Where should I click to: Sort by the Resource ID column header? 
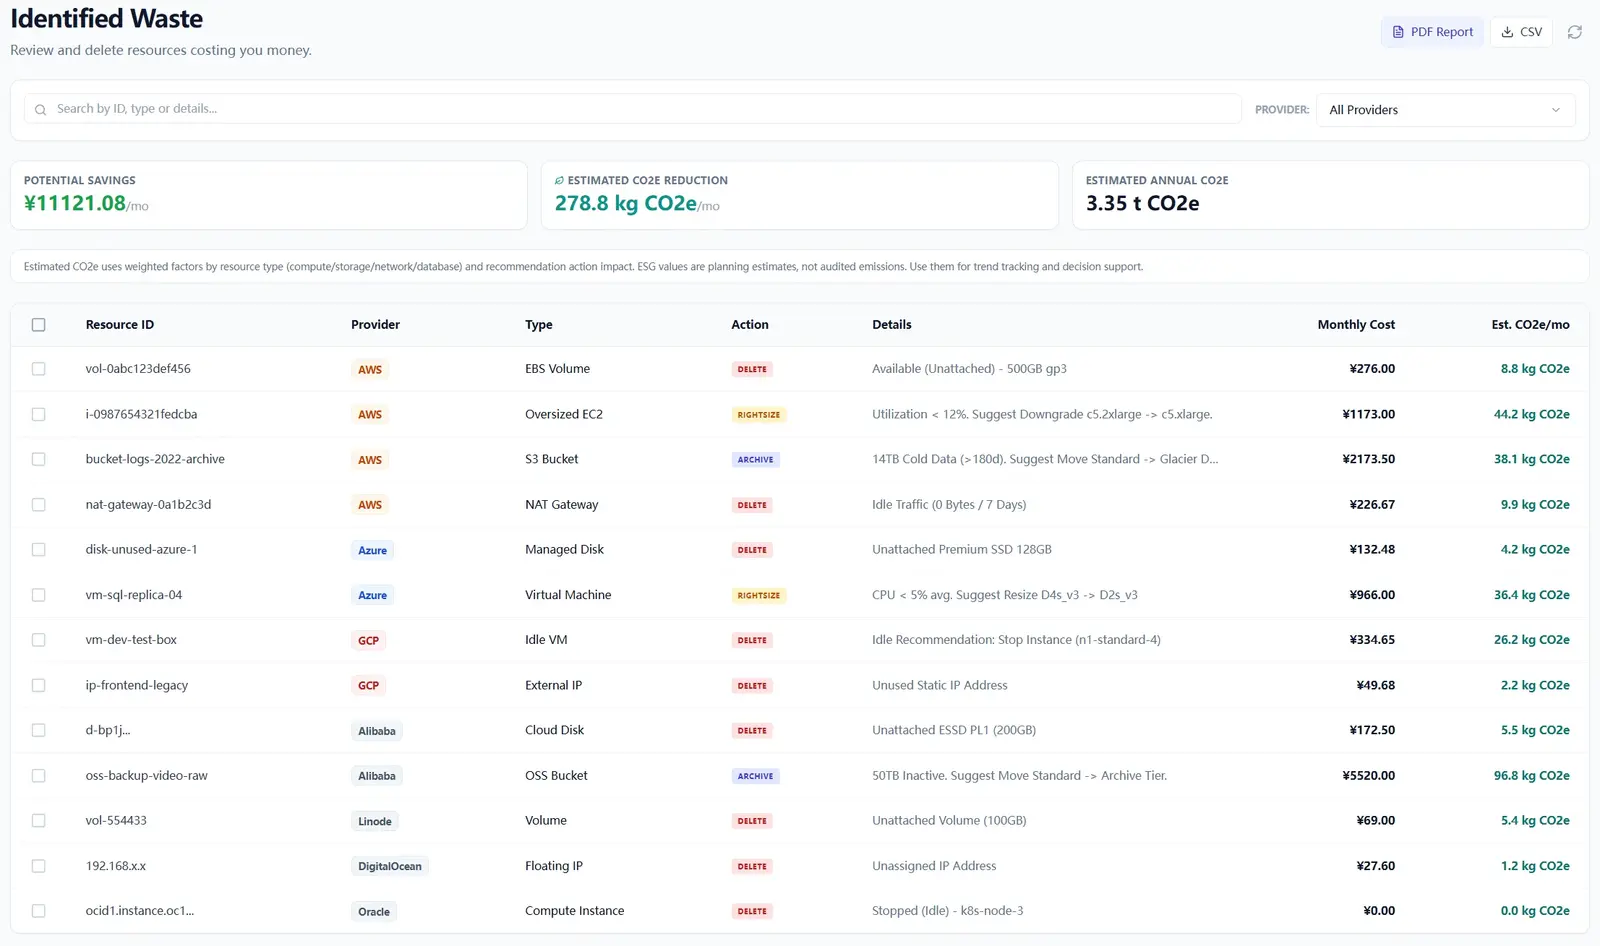point(120,325)
